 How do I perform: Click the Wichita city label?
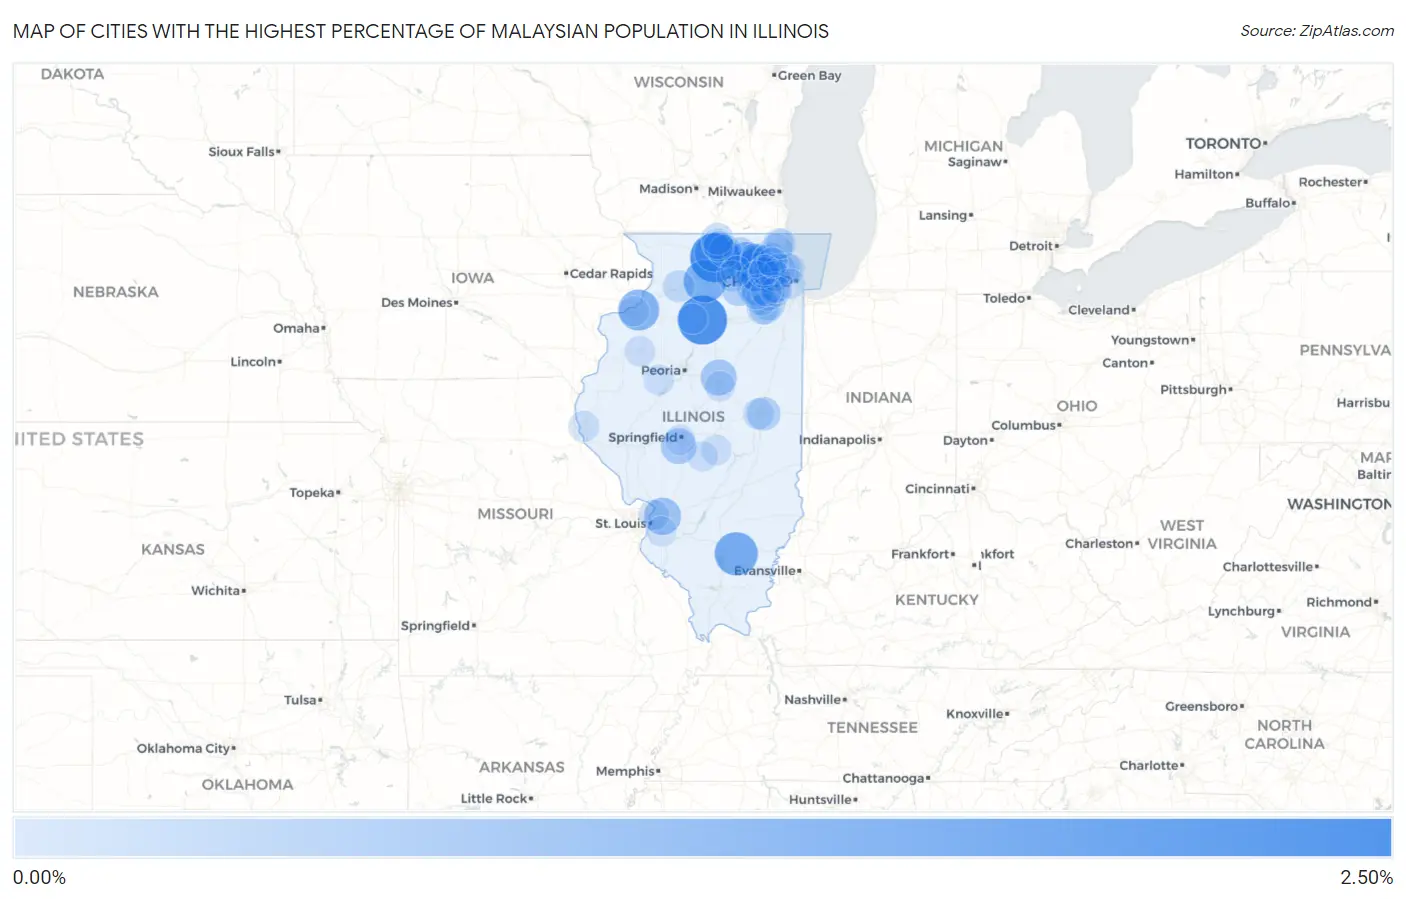(x=218, y=590)
